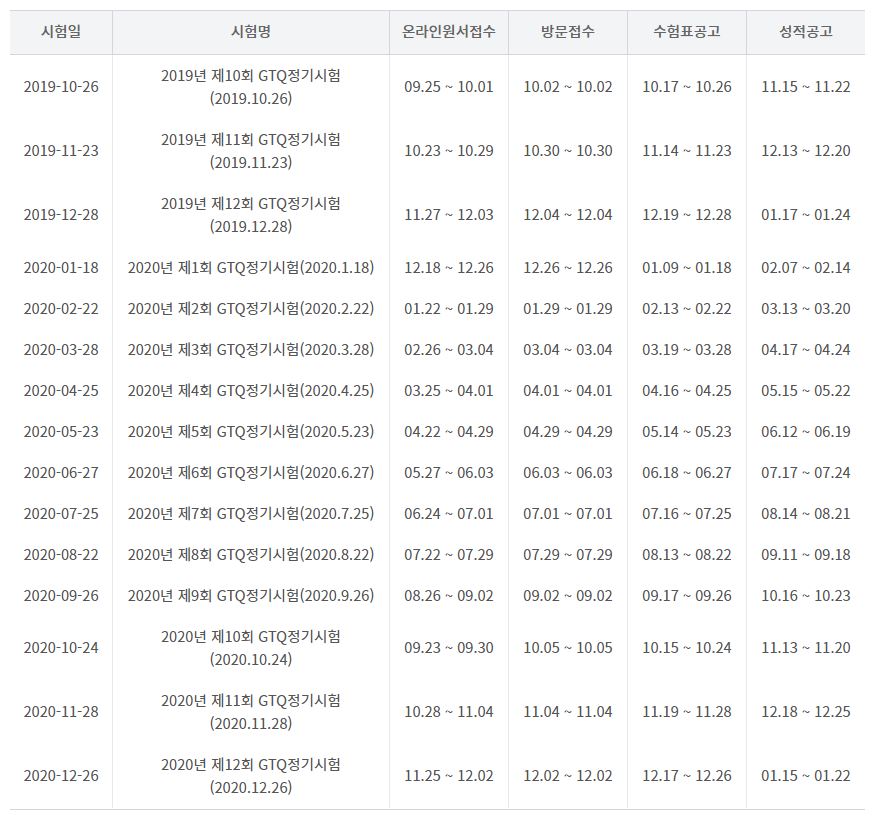Click admission ticket notice 09.17 ~ 09.26

[x=686, y=596]
